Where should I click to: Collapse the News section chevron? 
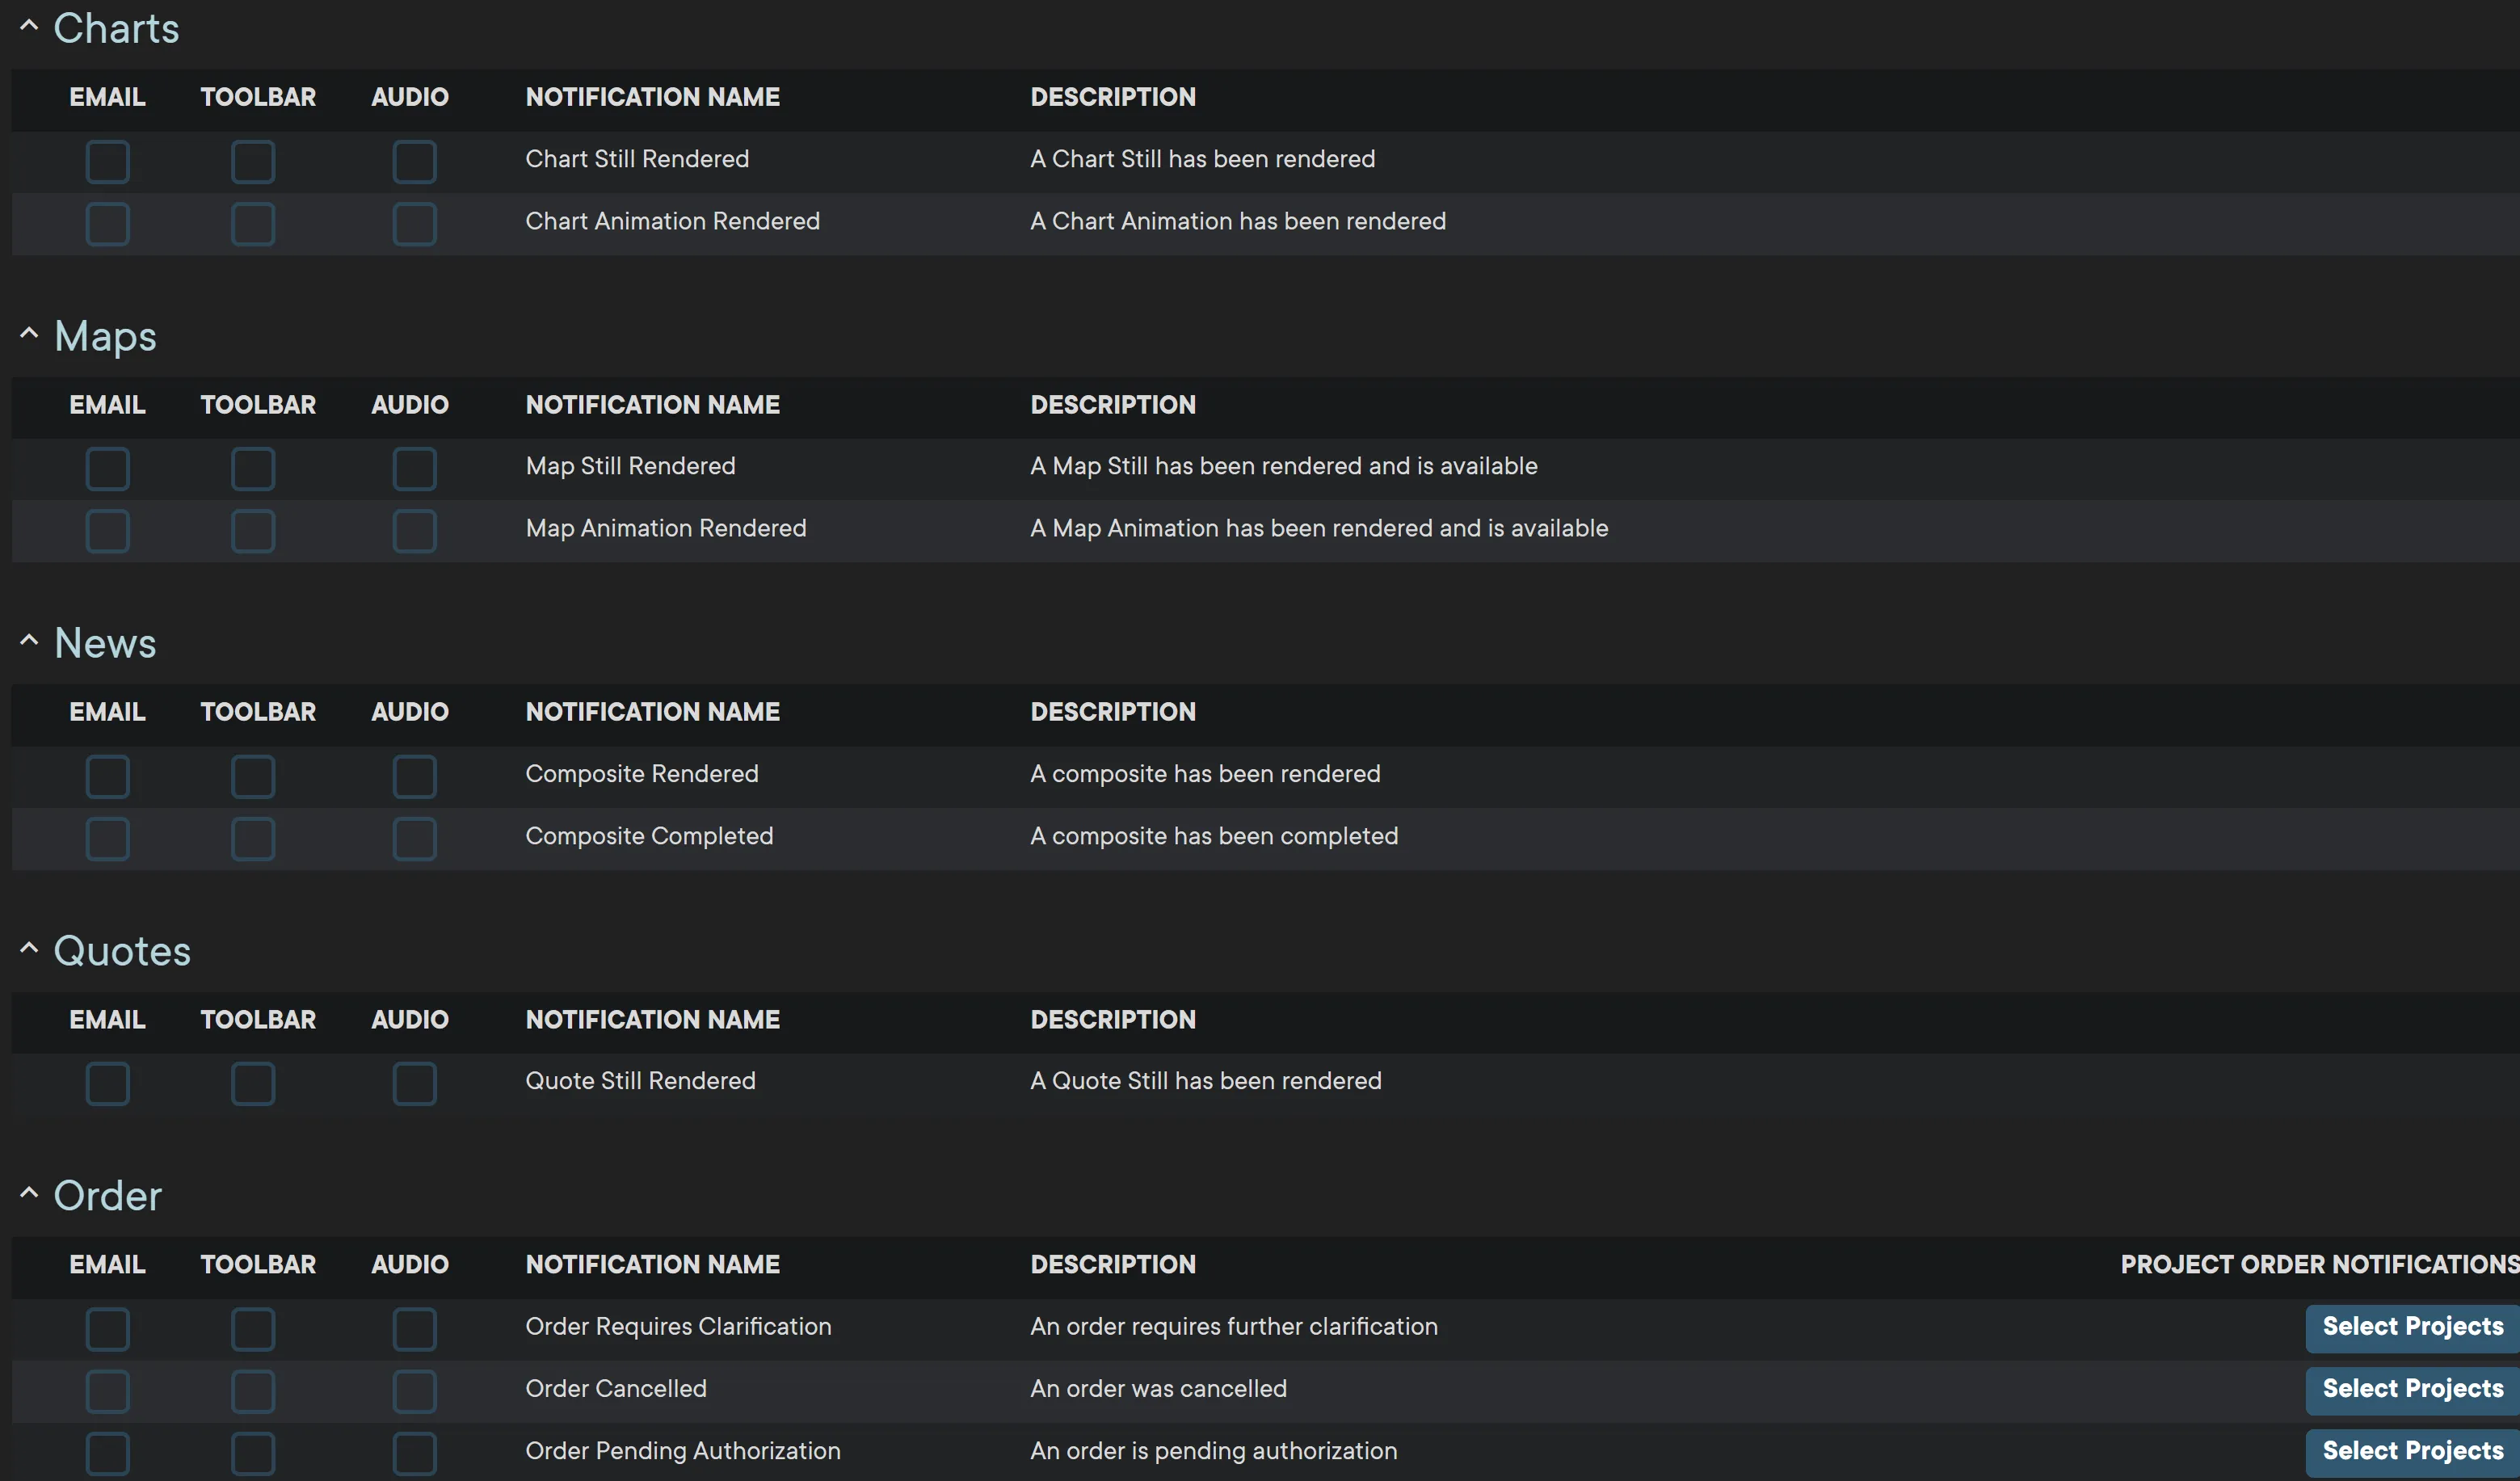29,641
